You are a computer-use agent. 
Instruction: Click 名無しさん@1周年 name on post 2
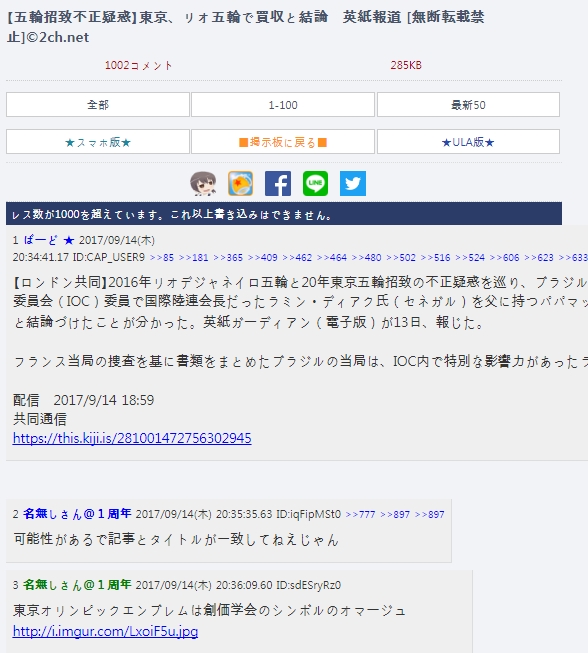(x=77, y=514)
